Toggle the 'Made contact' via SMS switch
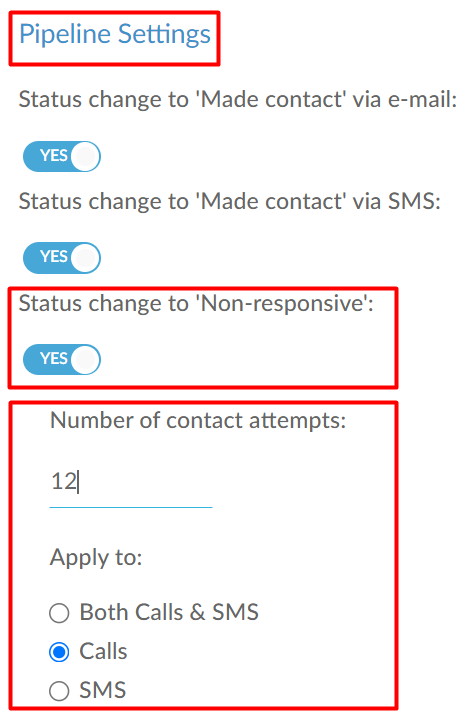476x720 pixels. [x=62, y=258]
